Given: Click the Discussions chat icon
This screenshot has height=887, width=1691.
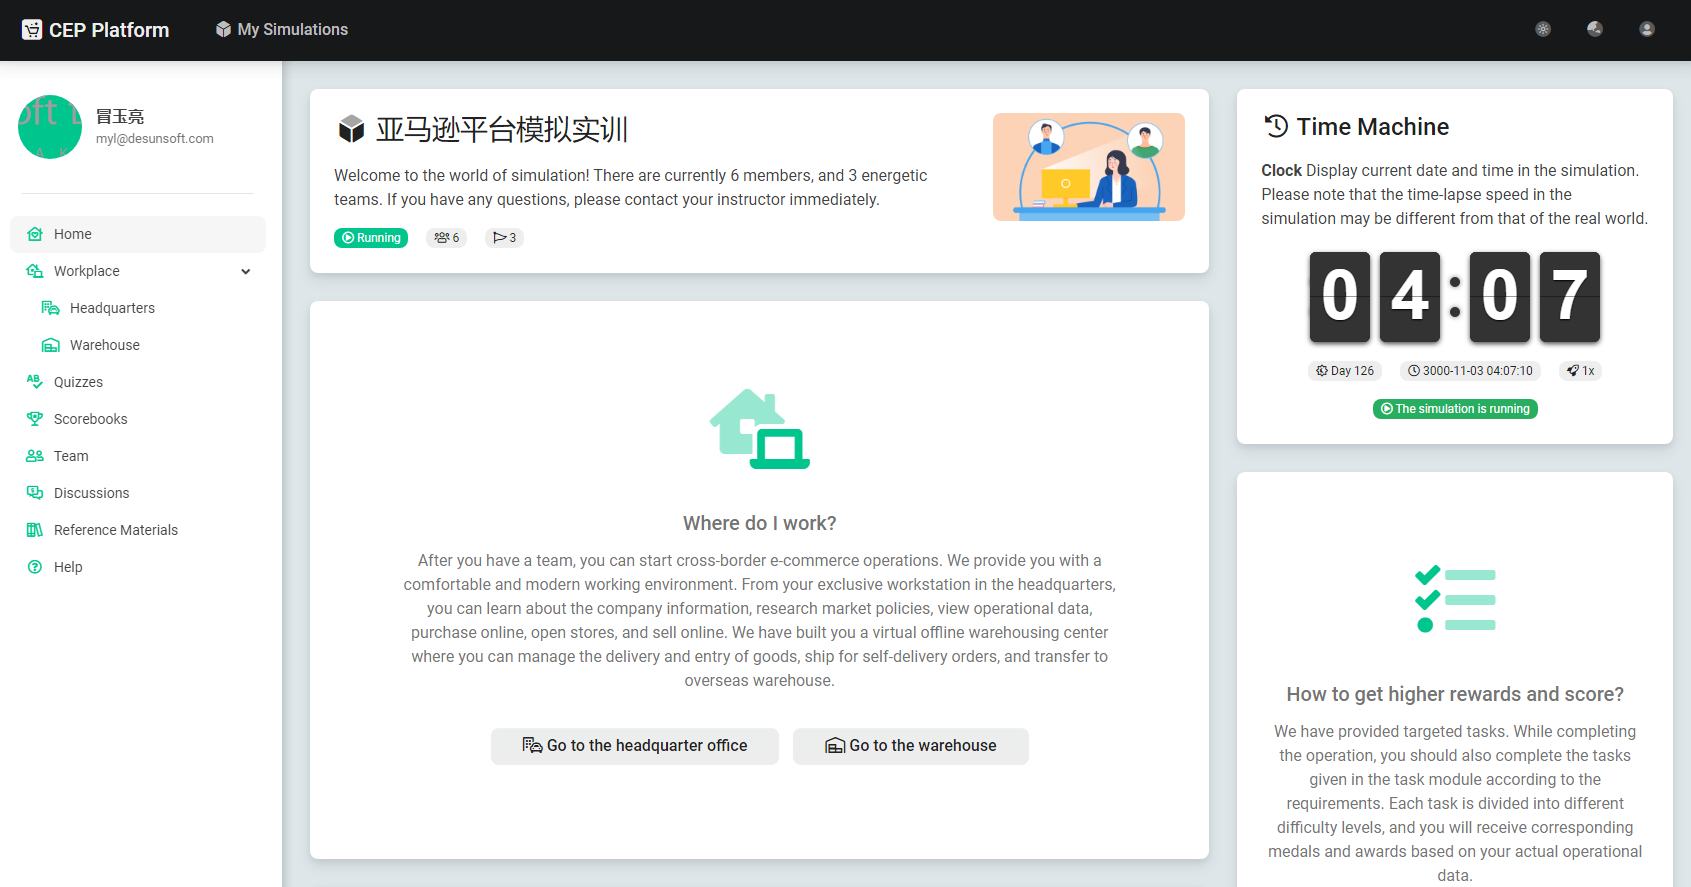Looking at the screenshot, I should [35, 493].
